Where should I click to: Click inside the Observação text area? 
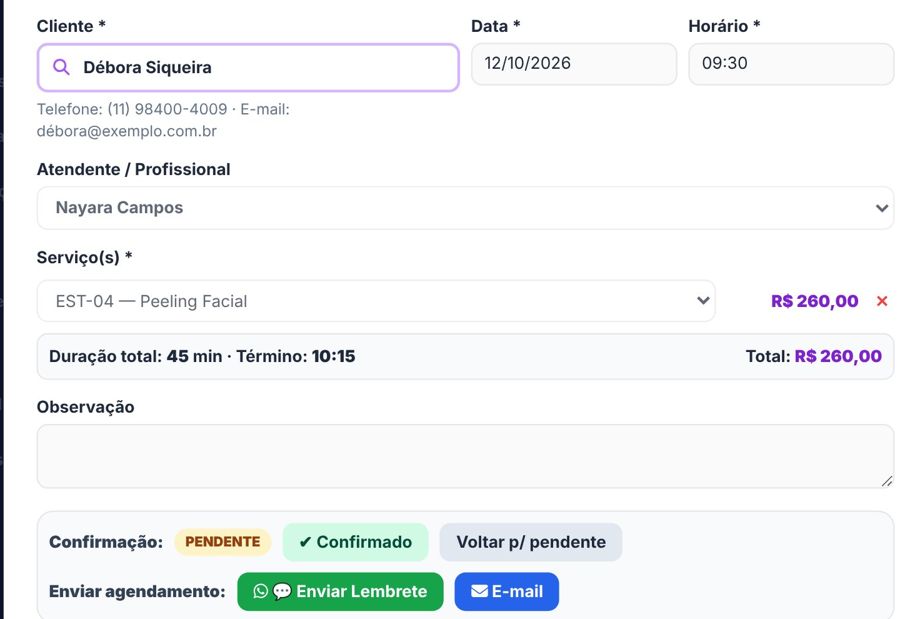(465, 456)
